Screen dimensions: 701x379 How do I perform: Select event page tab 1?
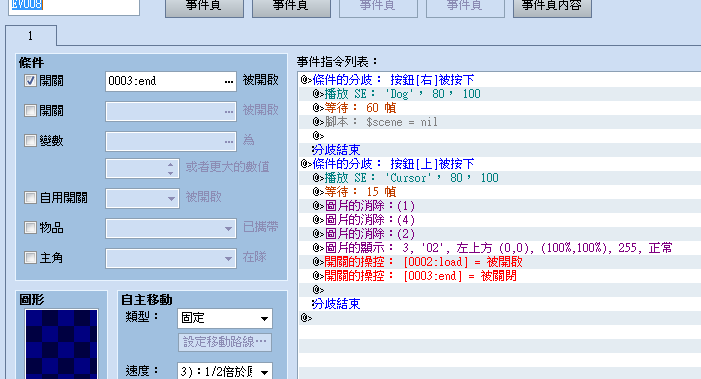click(31, 36)
